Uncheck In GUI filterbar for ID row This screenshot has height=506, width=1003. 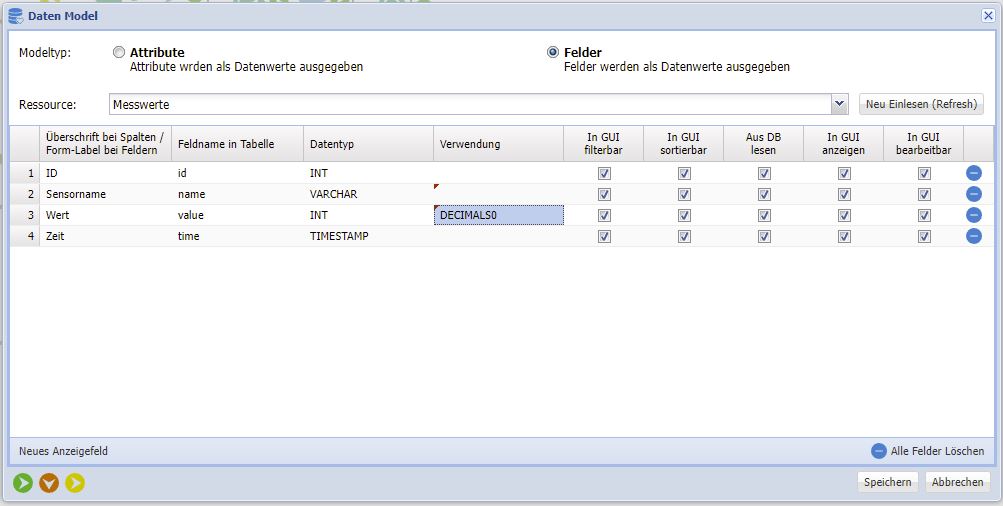pos(604,173)
